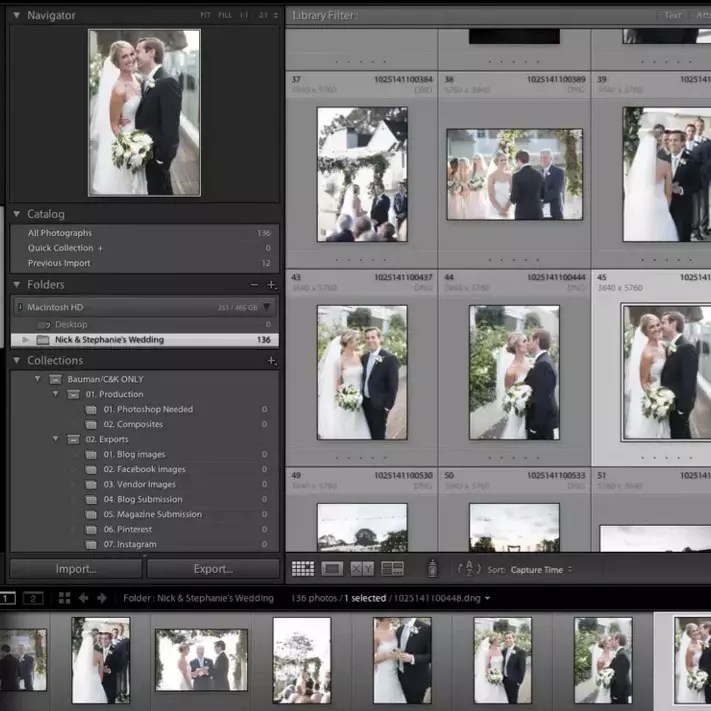Click 01. Photoshop Needed collection icon

(x=91, y=409)
